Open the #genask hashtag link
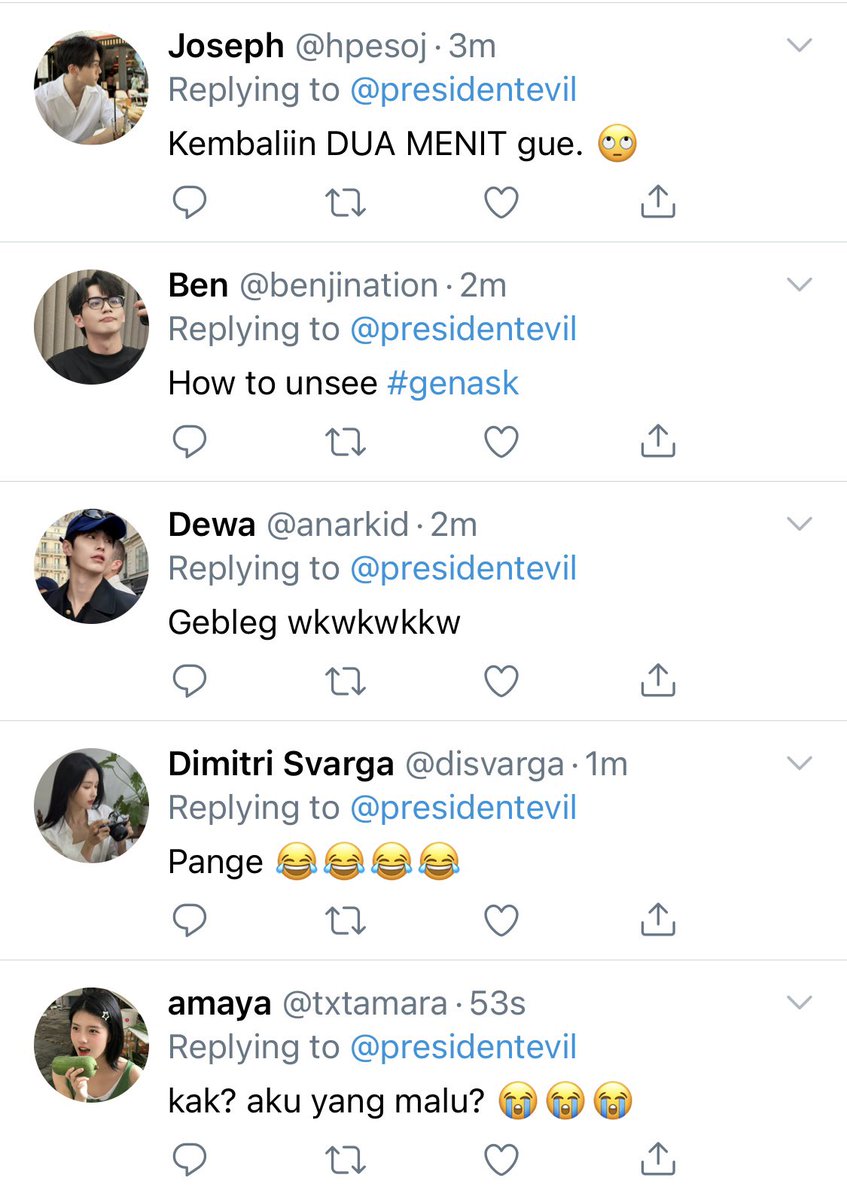The height and width of the screenshot is (1199, 847). [453, 383]
